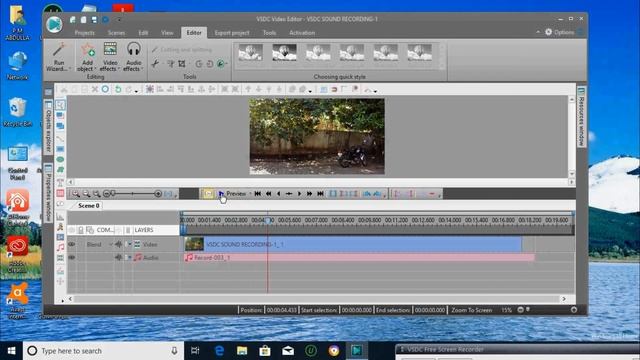Viewport: 640px width, 360px height.
Task: Jump to the start of the timeline
Action: tap(258, 194)
